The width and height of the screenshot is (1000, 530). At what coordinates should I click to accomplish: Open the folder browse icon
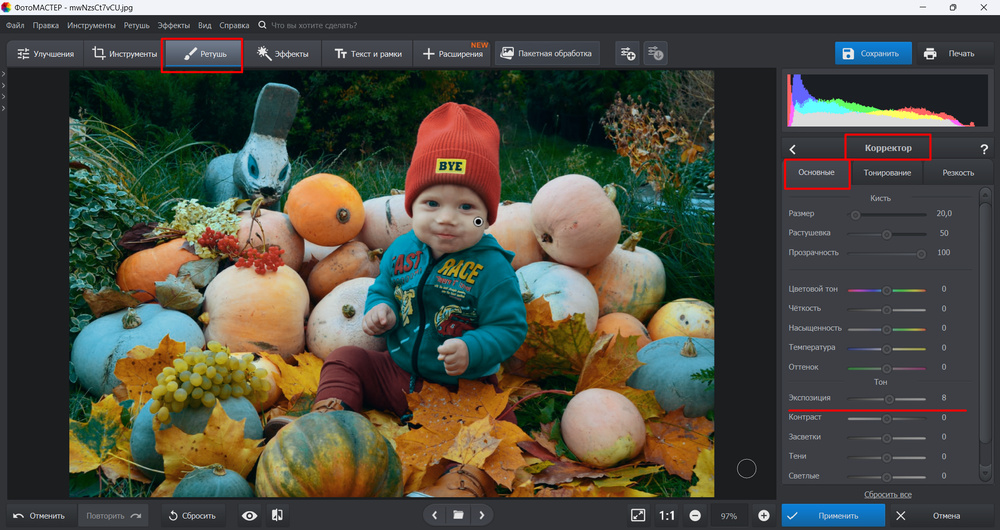pos(458,515)
